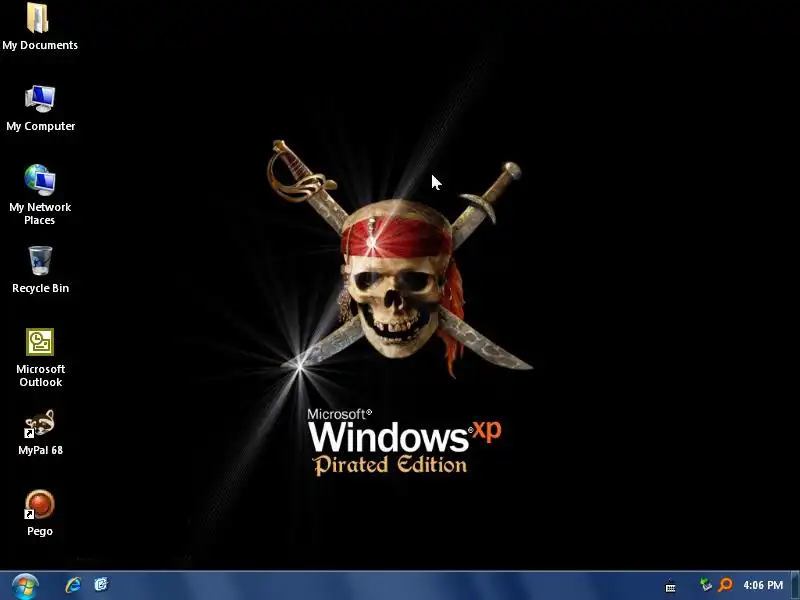The width and height of the screenshot is (800, 600).
Task: Click the "My Network Places" label text
Action: pyautogui.click(x=40, y=214)
